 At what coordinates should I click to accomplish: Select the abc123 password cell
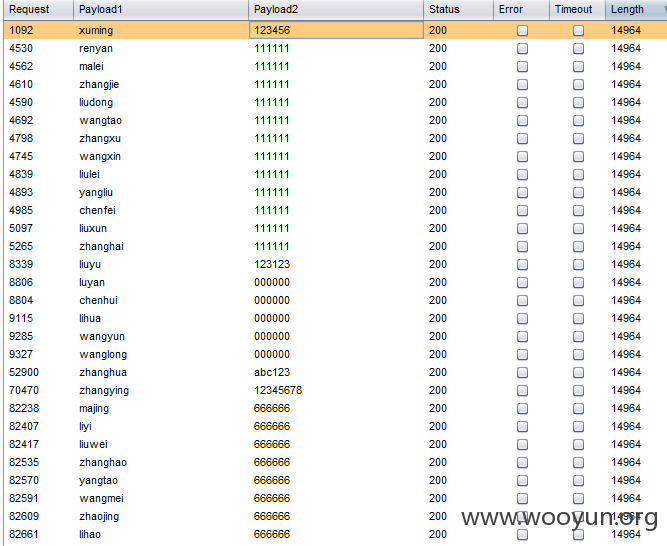pos(272,372)
